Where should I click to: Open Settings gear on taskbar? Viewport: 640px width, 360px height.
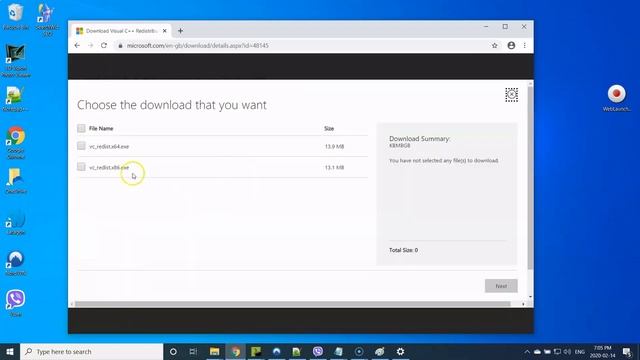[x=400, y=351]
